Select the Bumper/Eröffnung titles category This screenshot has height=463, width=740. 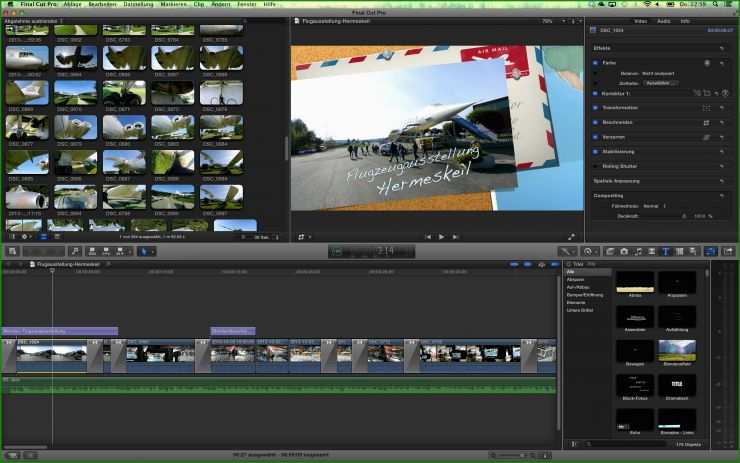pyautogui.click(x=585, y=295)
